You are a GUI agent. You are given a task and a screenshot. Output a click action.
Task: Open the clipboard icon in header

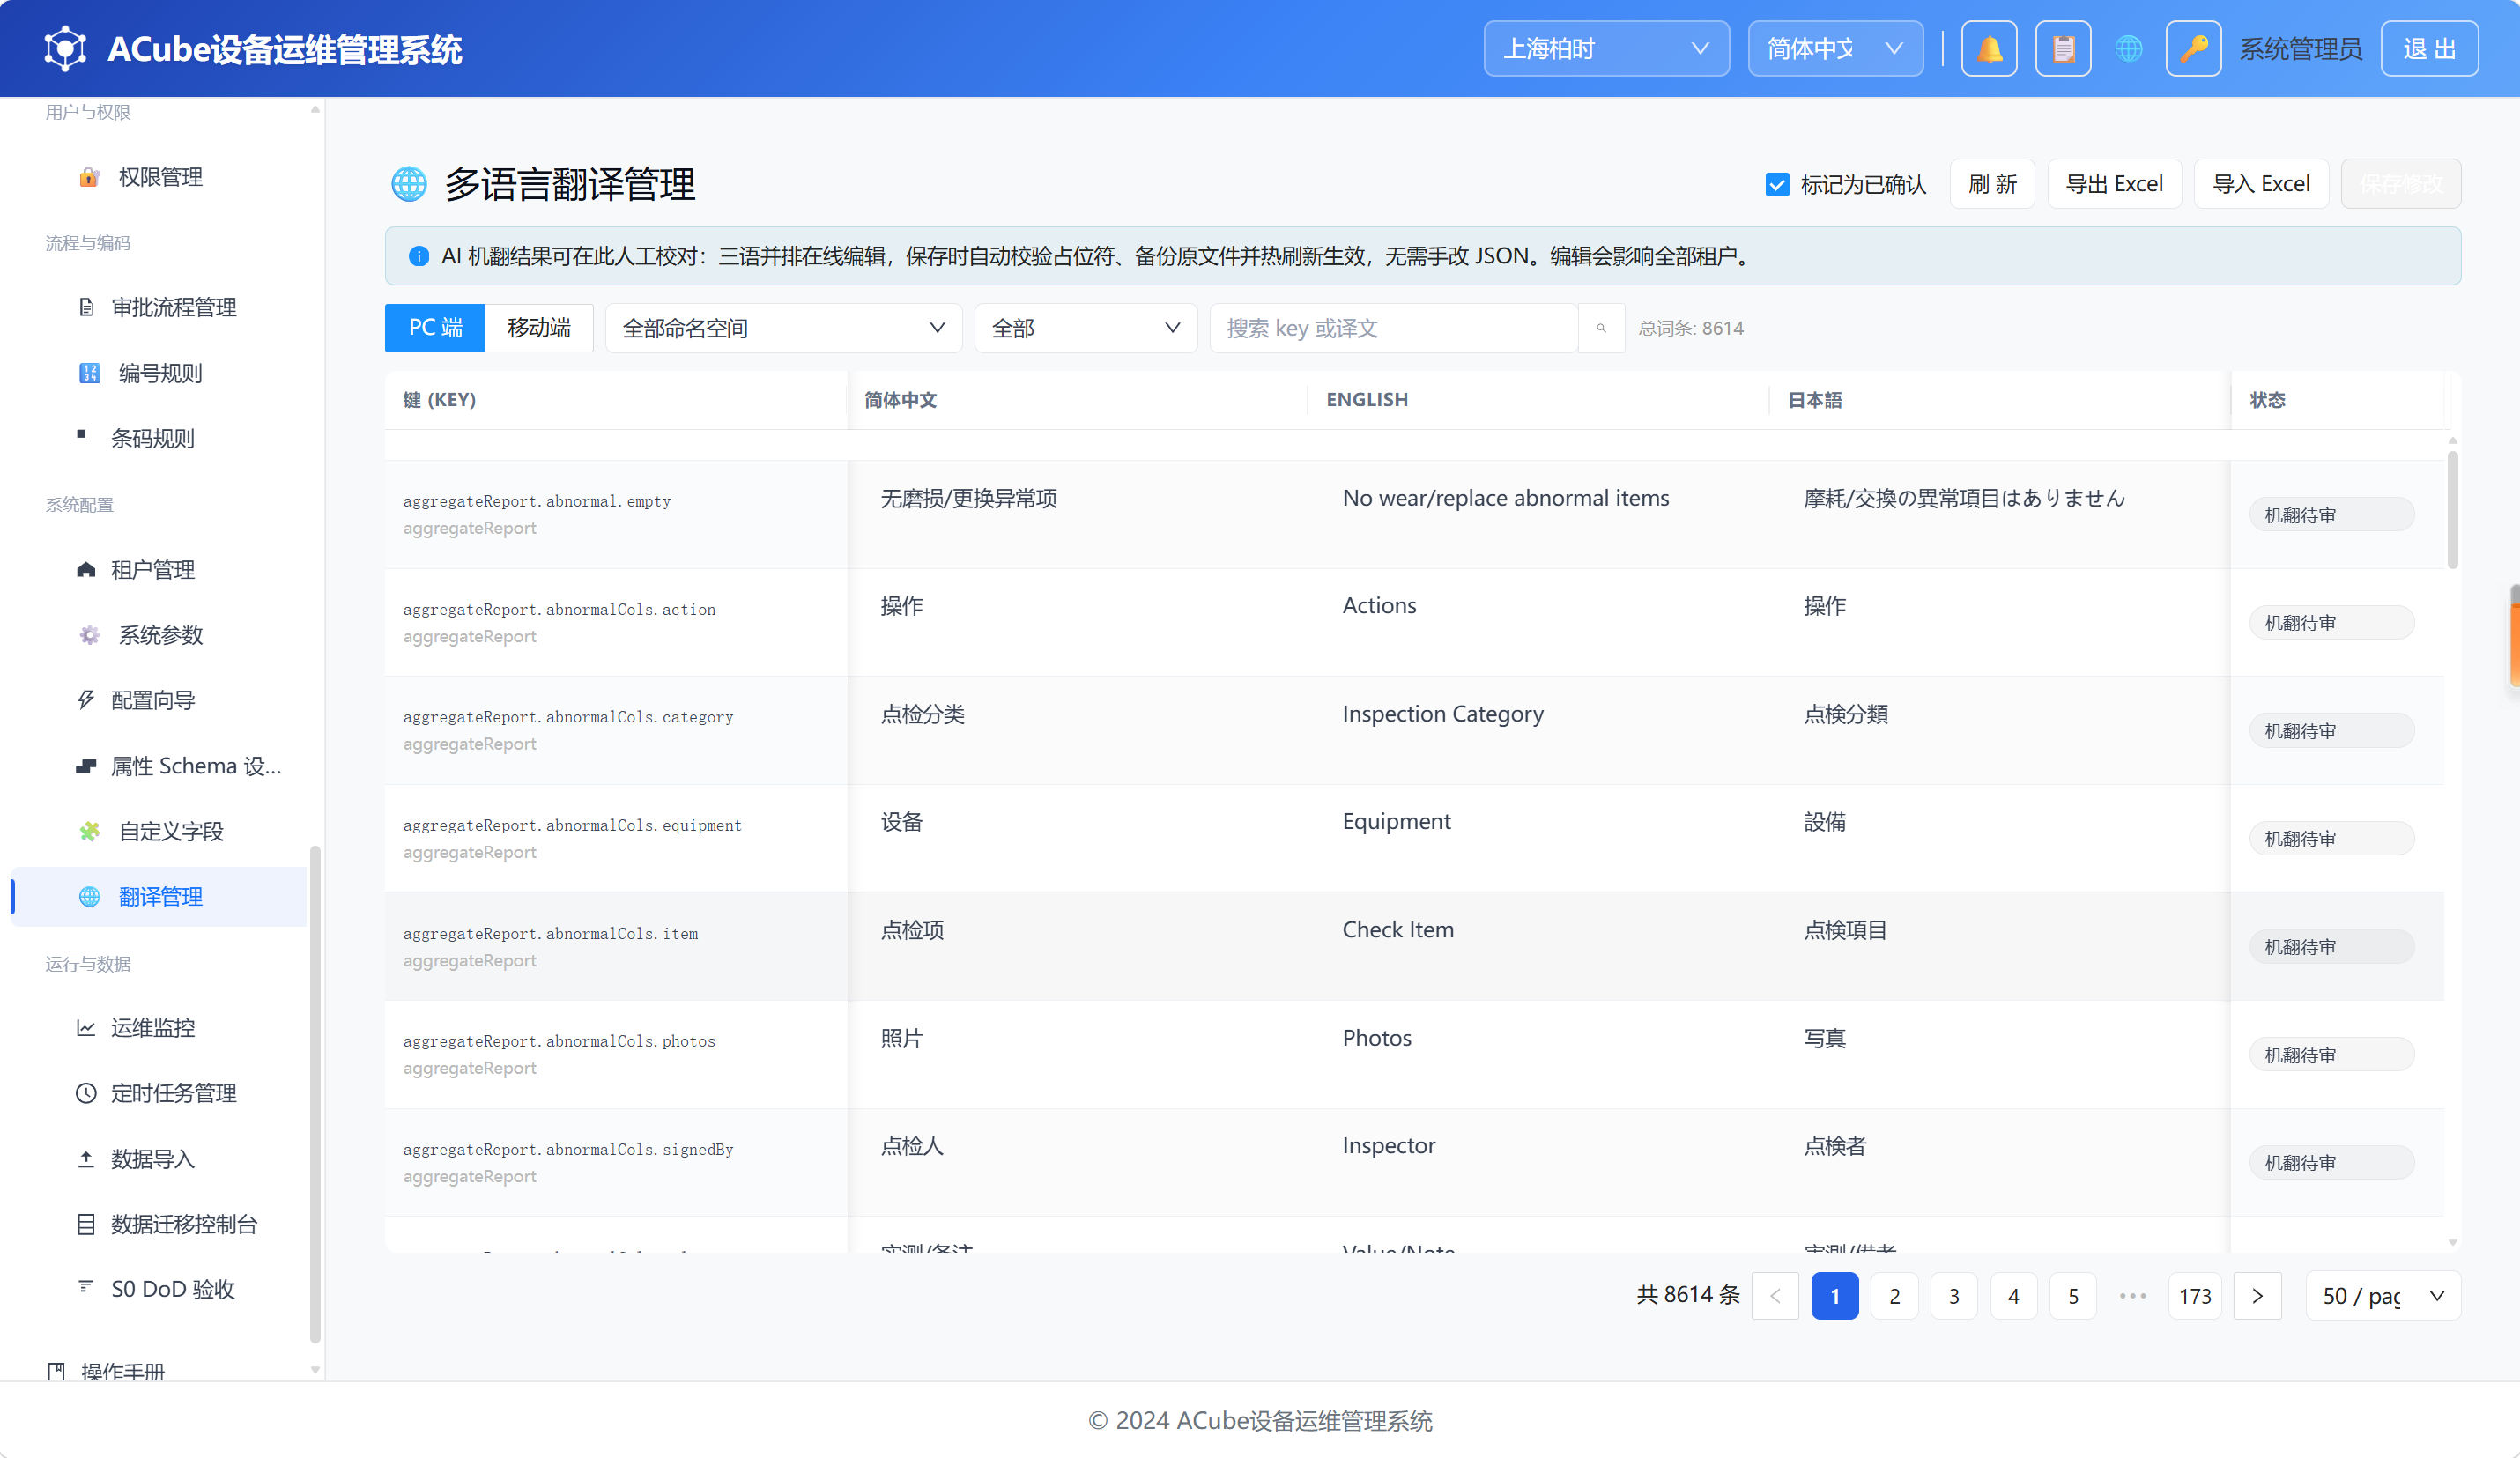(x=2063, y=48)
